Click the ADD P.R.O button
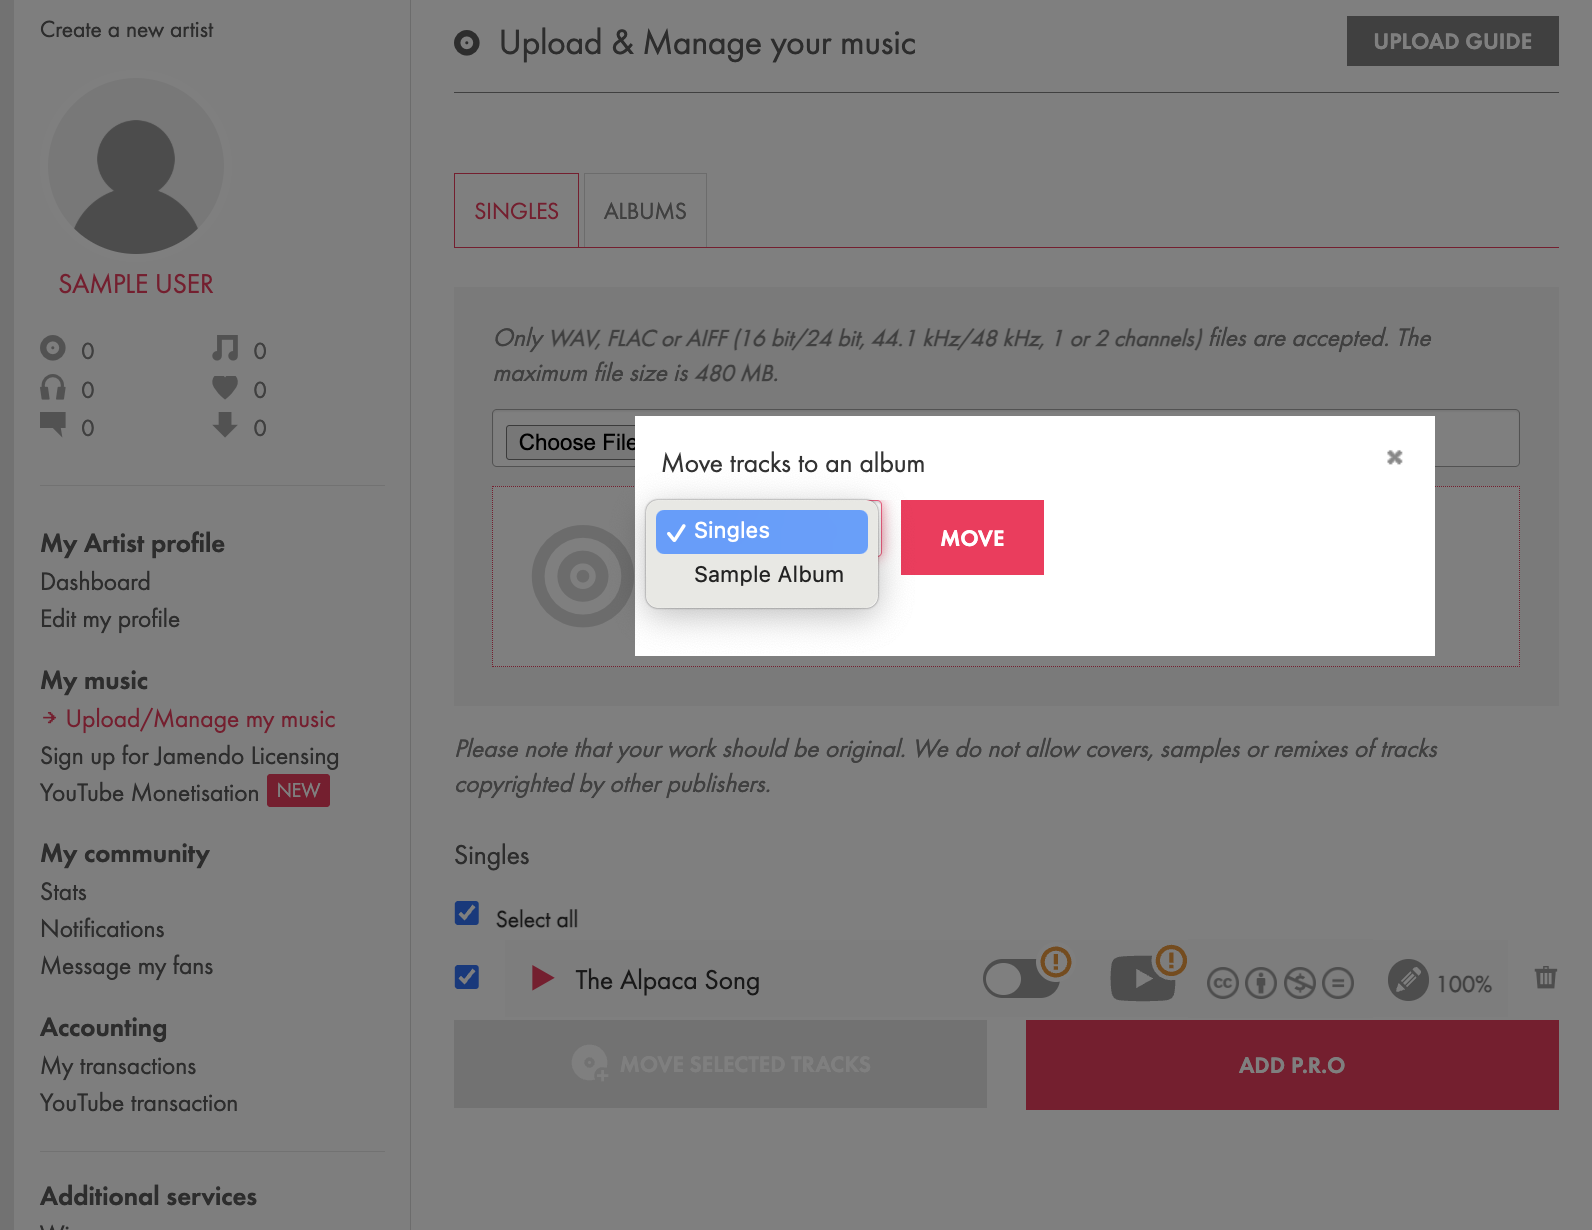 tap(1292, 1065)
